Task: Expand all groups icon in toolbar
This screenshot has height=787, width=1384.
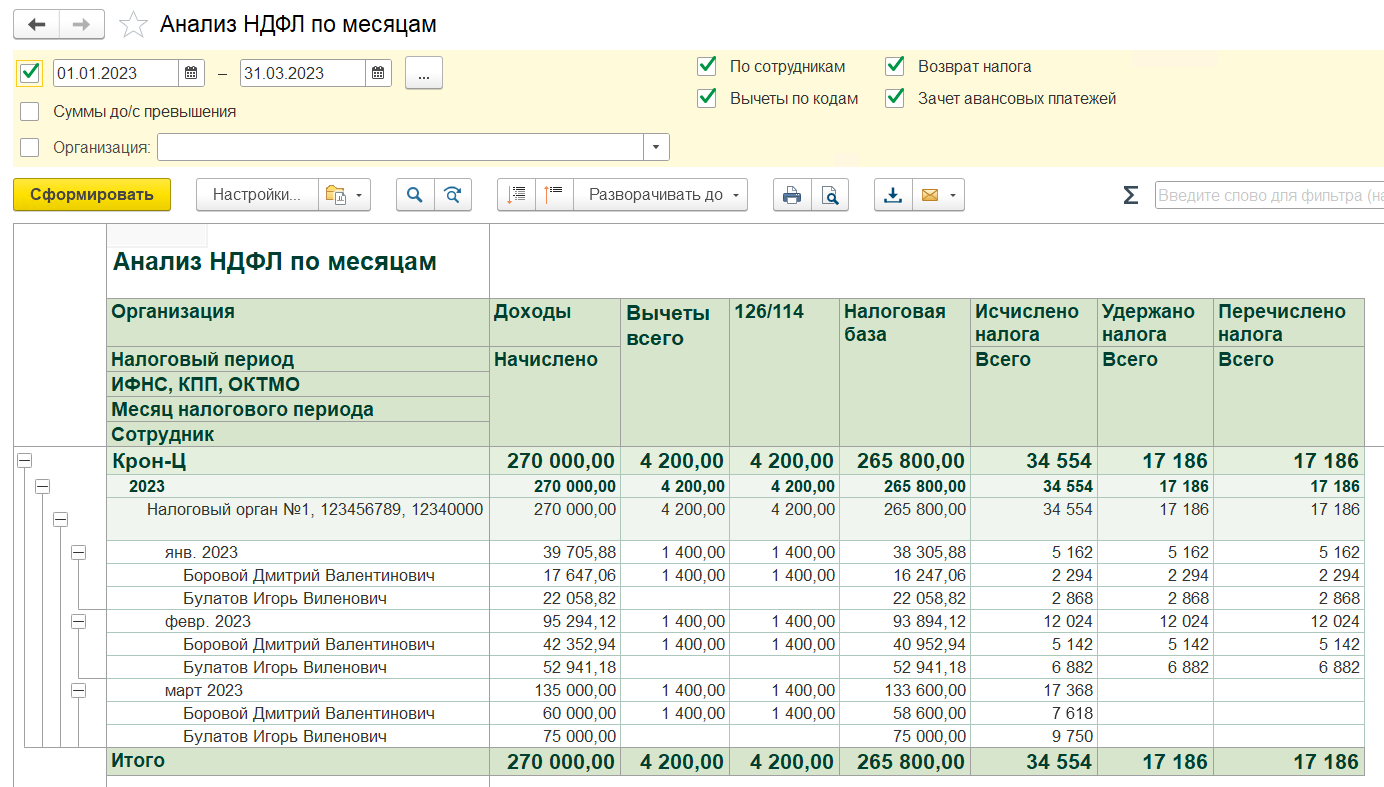Action: tap(554, 195)
